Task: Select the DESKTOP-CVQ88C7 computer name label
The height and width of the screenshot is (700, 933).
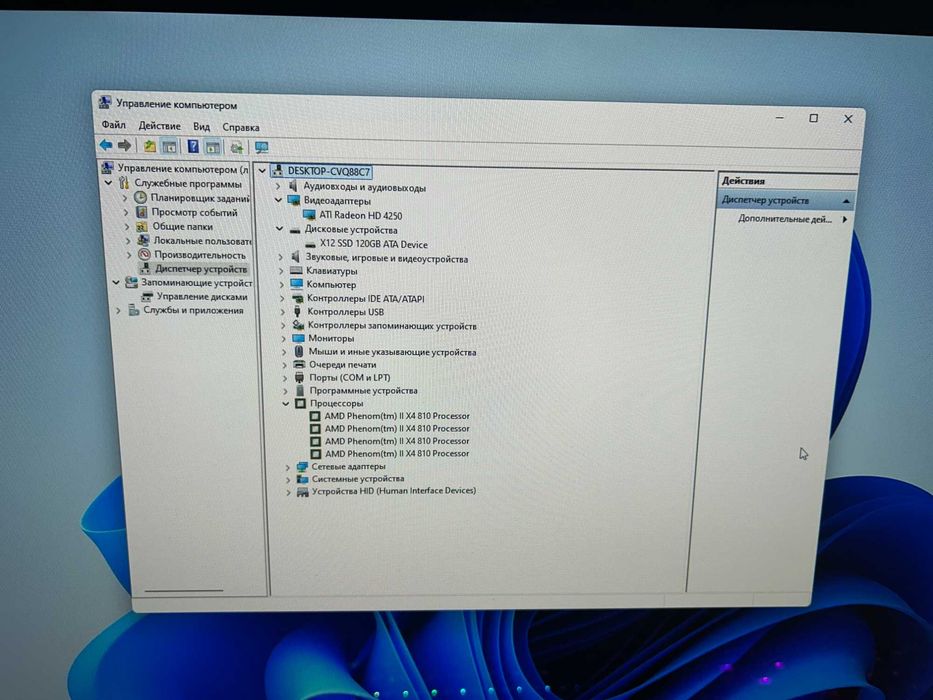Action: click(329, 171)
